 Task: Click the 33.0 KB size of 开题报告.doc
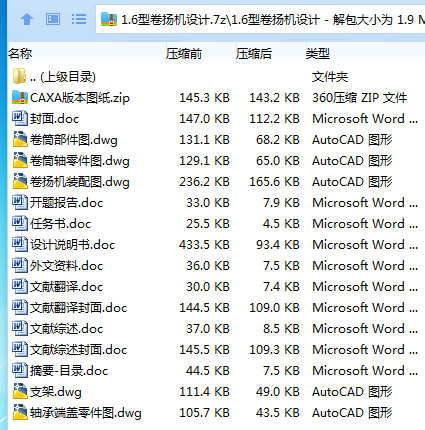tap(207, 203)
